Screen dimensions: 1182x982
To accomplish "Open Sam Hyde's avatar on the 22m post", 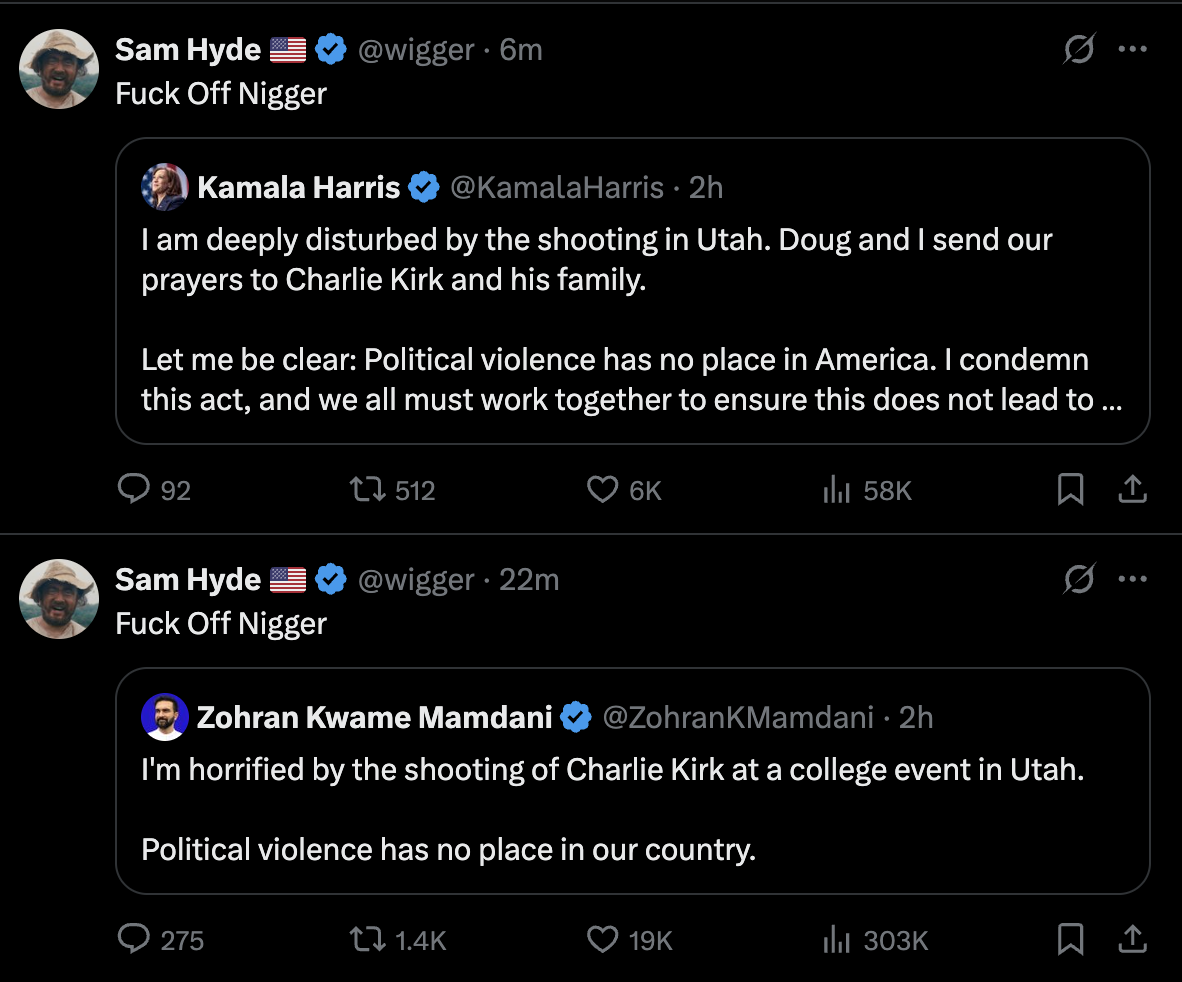I will coord(59,599).
